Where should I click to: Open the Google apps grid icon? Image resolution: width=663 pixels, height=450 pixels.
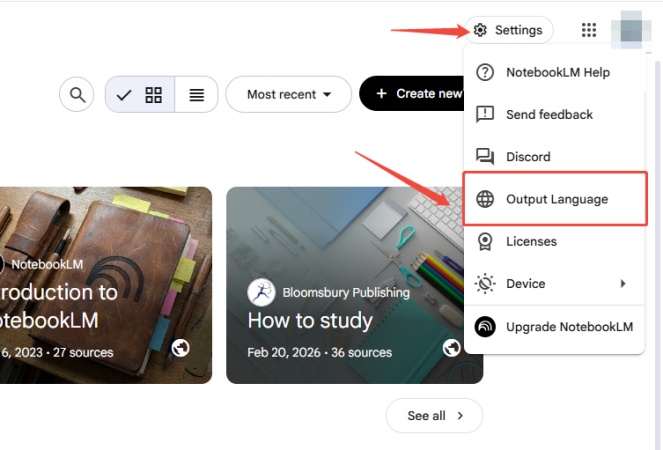click(589, 30)
